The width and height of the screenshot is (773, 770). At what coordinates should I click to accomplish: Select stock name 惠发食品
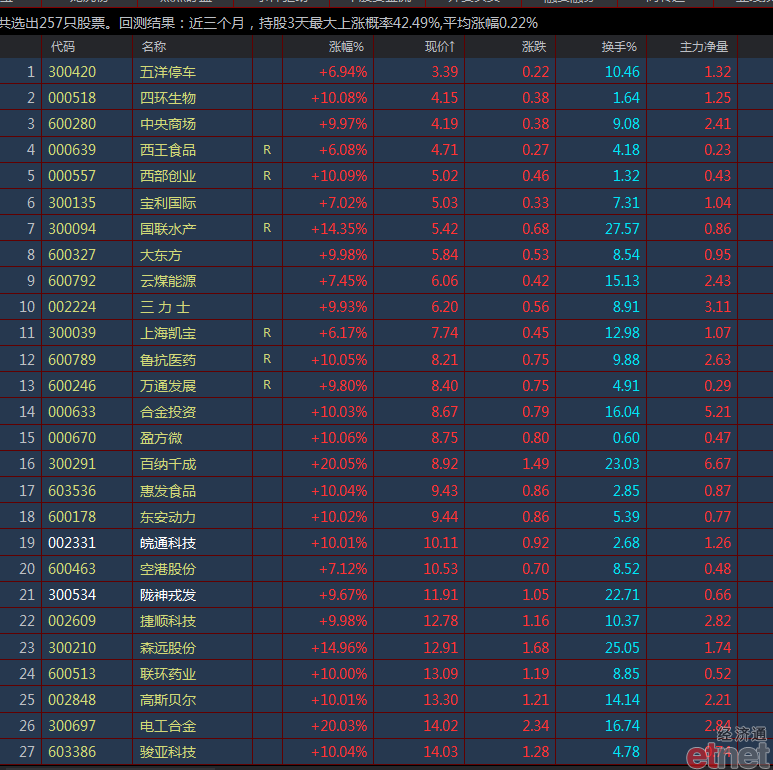[x=168, y=490]
